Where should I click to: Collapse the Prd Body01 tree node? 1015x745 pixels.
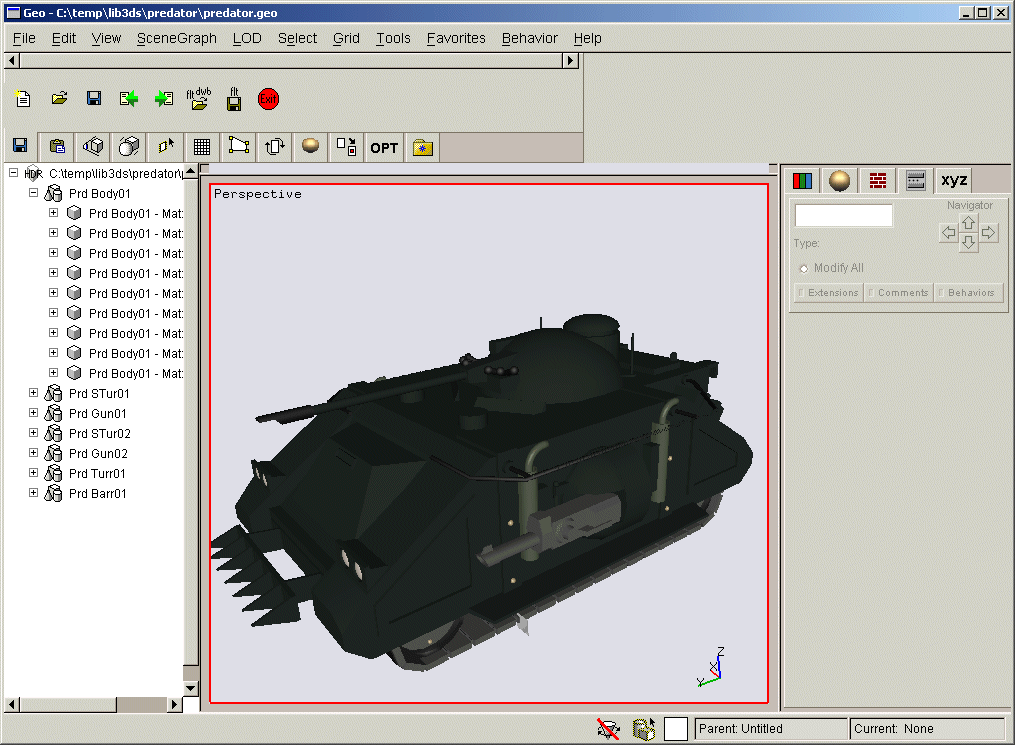[x=33, y=193]
